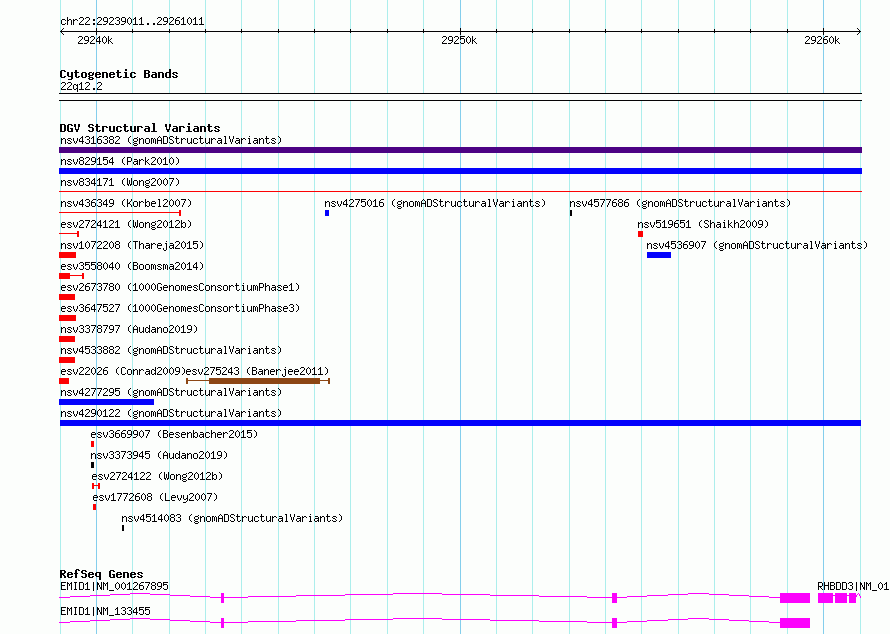Select the RHBDD3 magenta exon blocks
The width and height of the screenshot is (890, 634).
[837, 598]
